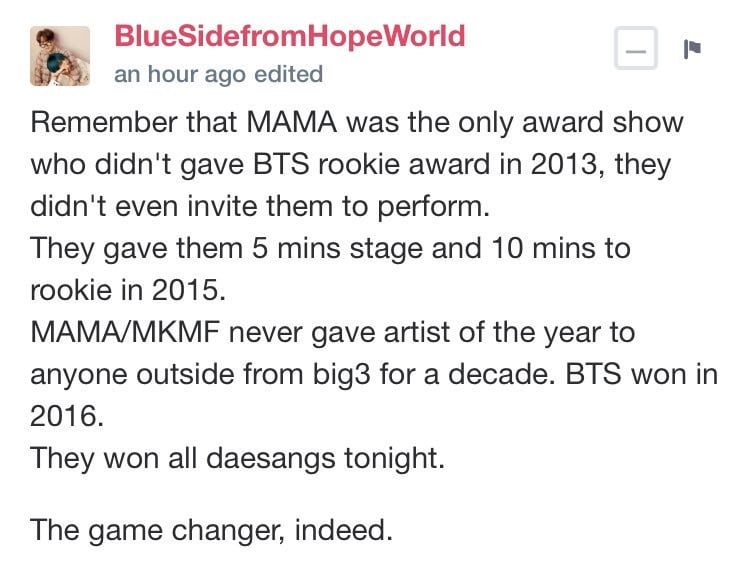The image size is (750, 561).
Task: Click the word 'MAMA/MKMF' in the comment
Action: coord(125,332)
